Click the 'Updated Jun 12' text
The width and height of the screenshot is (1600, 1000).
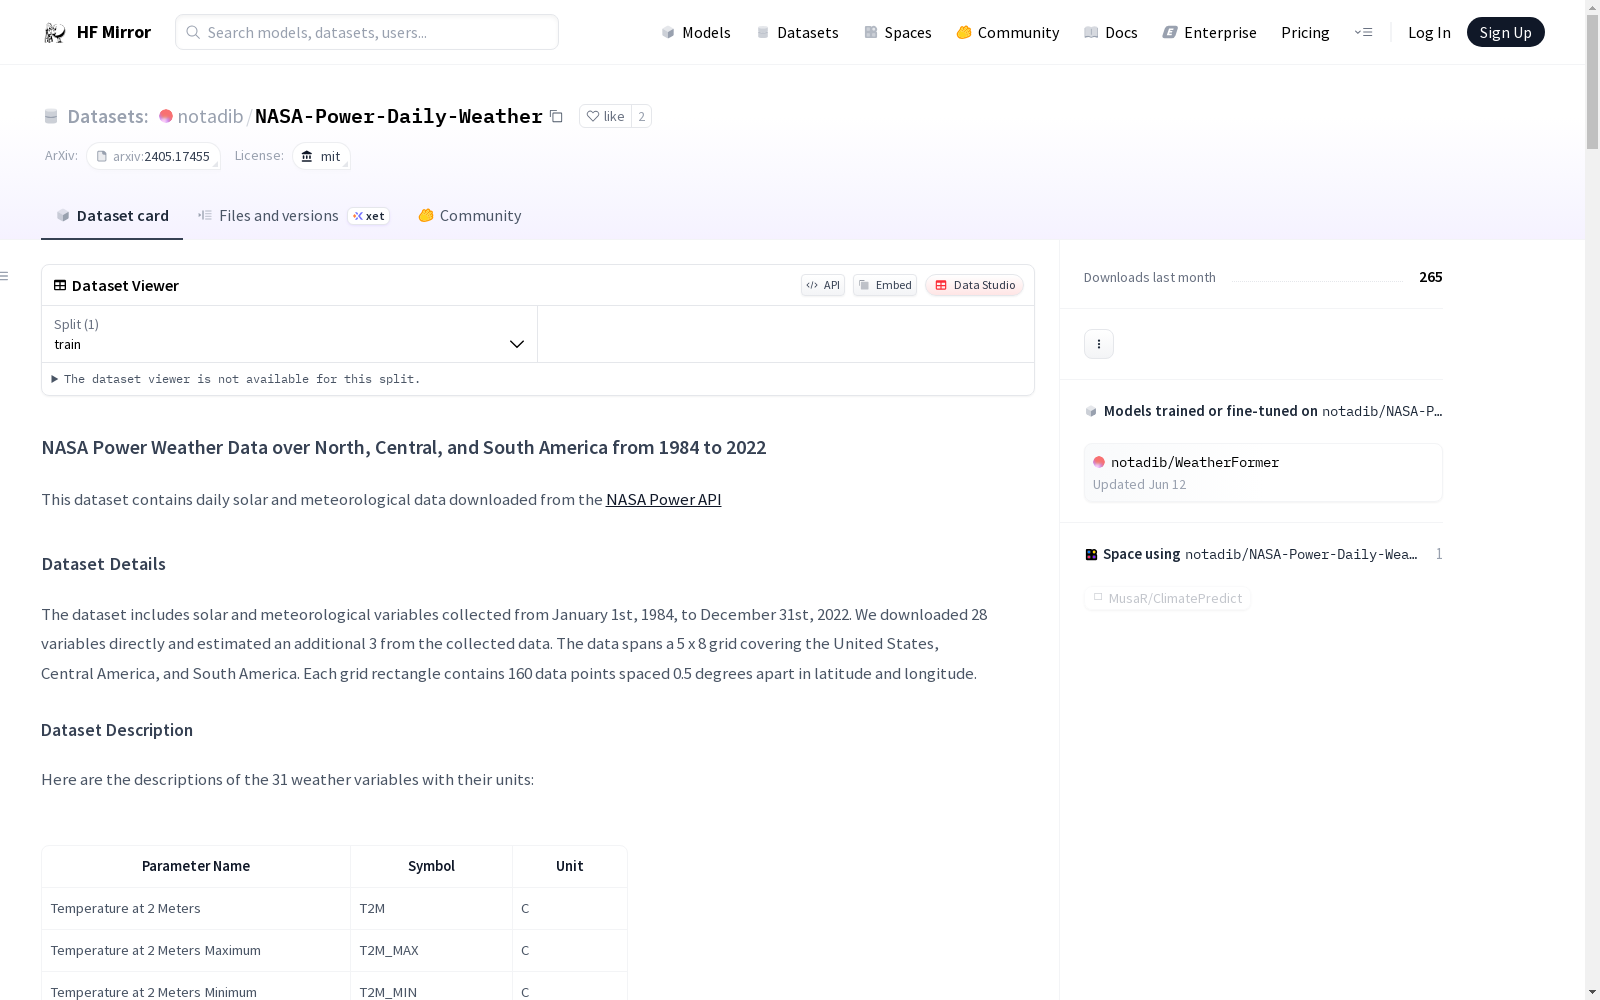coord(1139,485)
